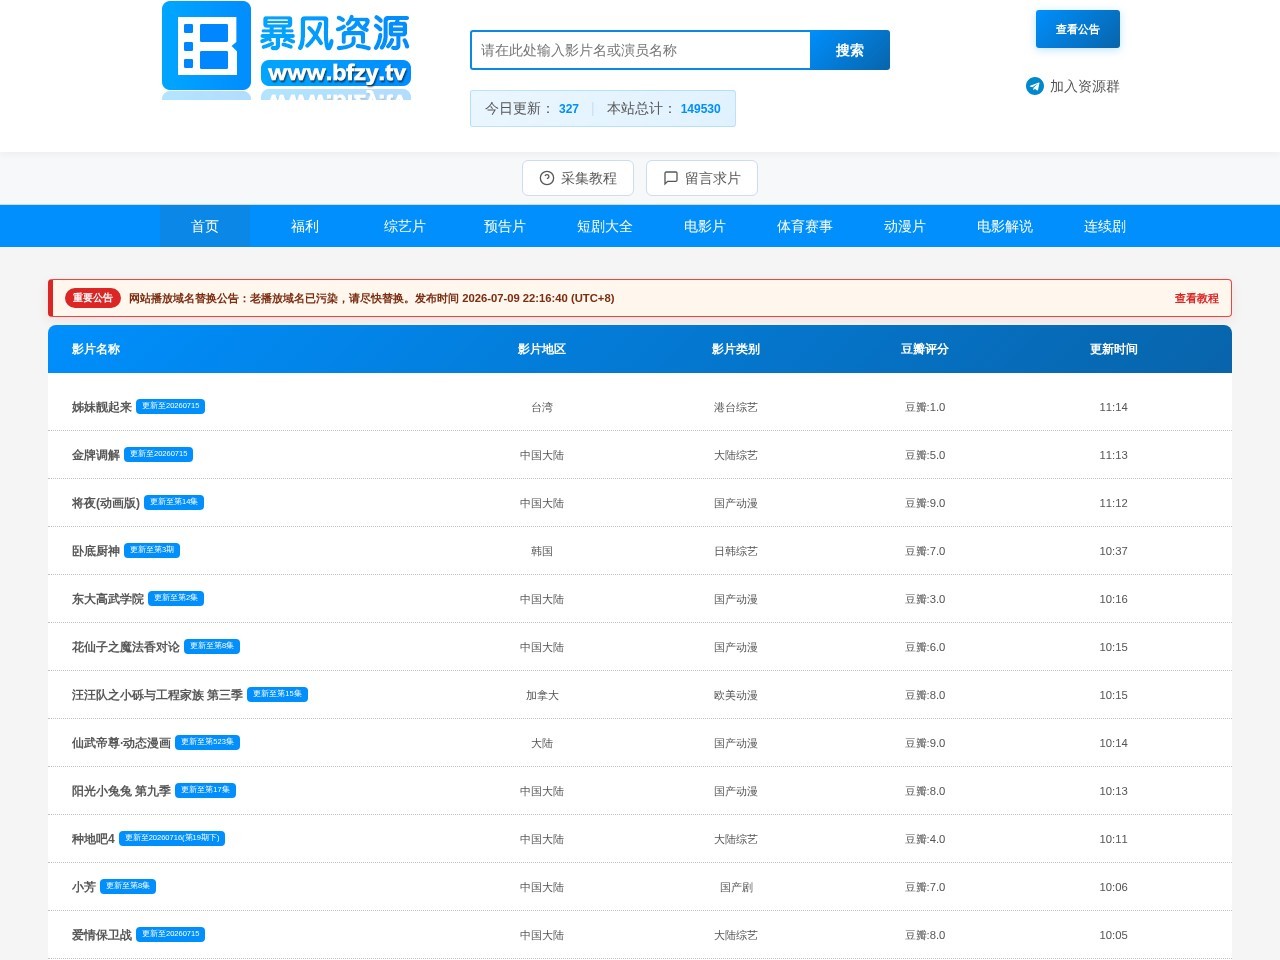
Task: Open the title 将夜(动画版)
Action: pyautogui.click(x=105, y=503)
